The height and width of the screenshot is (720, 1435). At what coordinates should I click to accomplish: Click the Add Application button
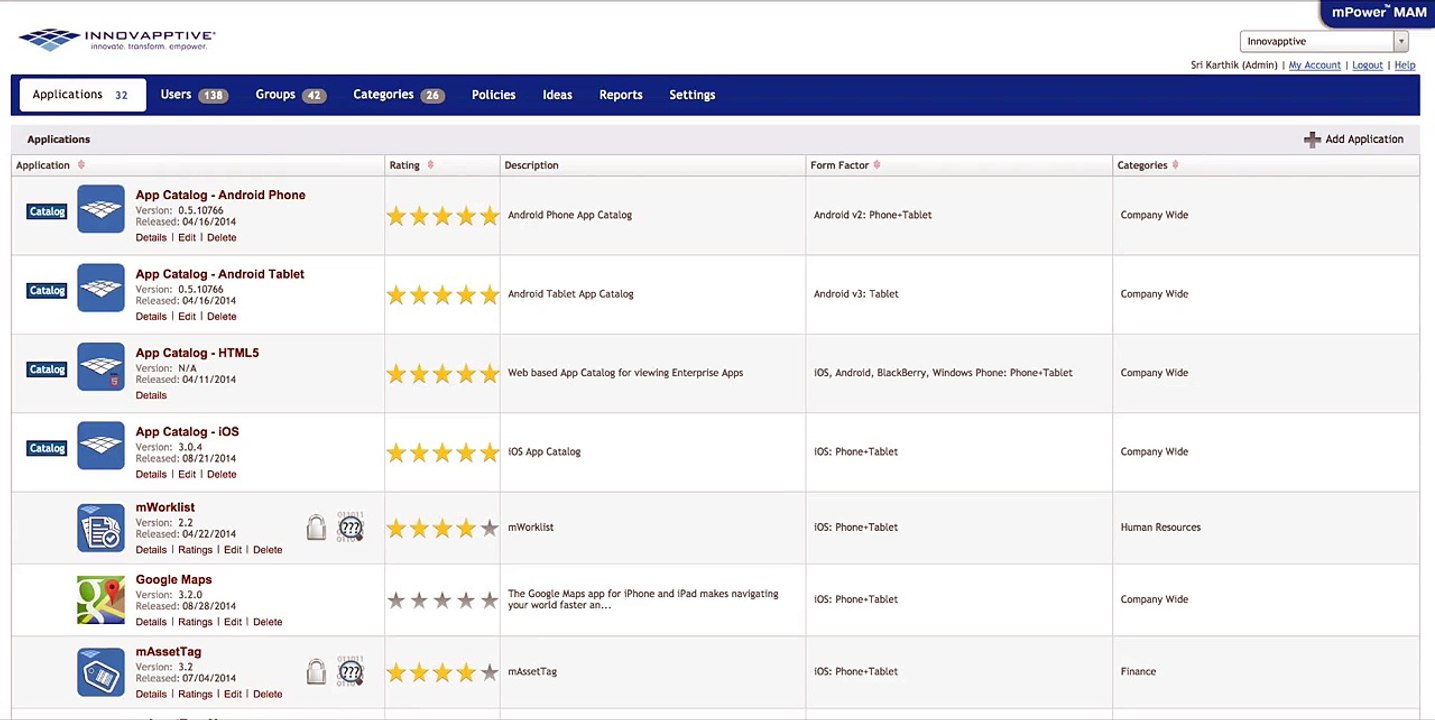click(1354, 139)
